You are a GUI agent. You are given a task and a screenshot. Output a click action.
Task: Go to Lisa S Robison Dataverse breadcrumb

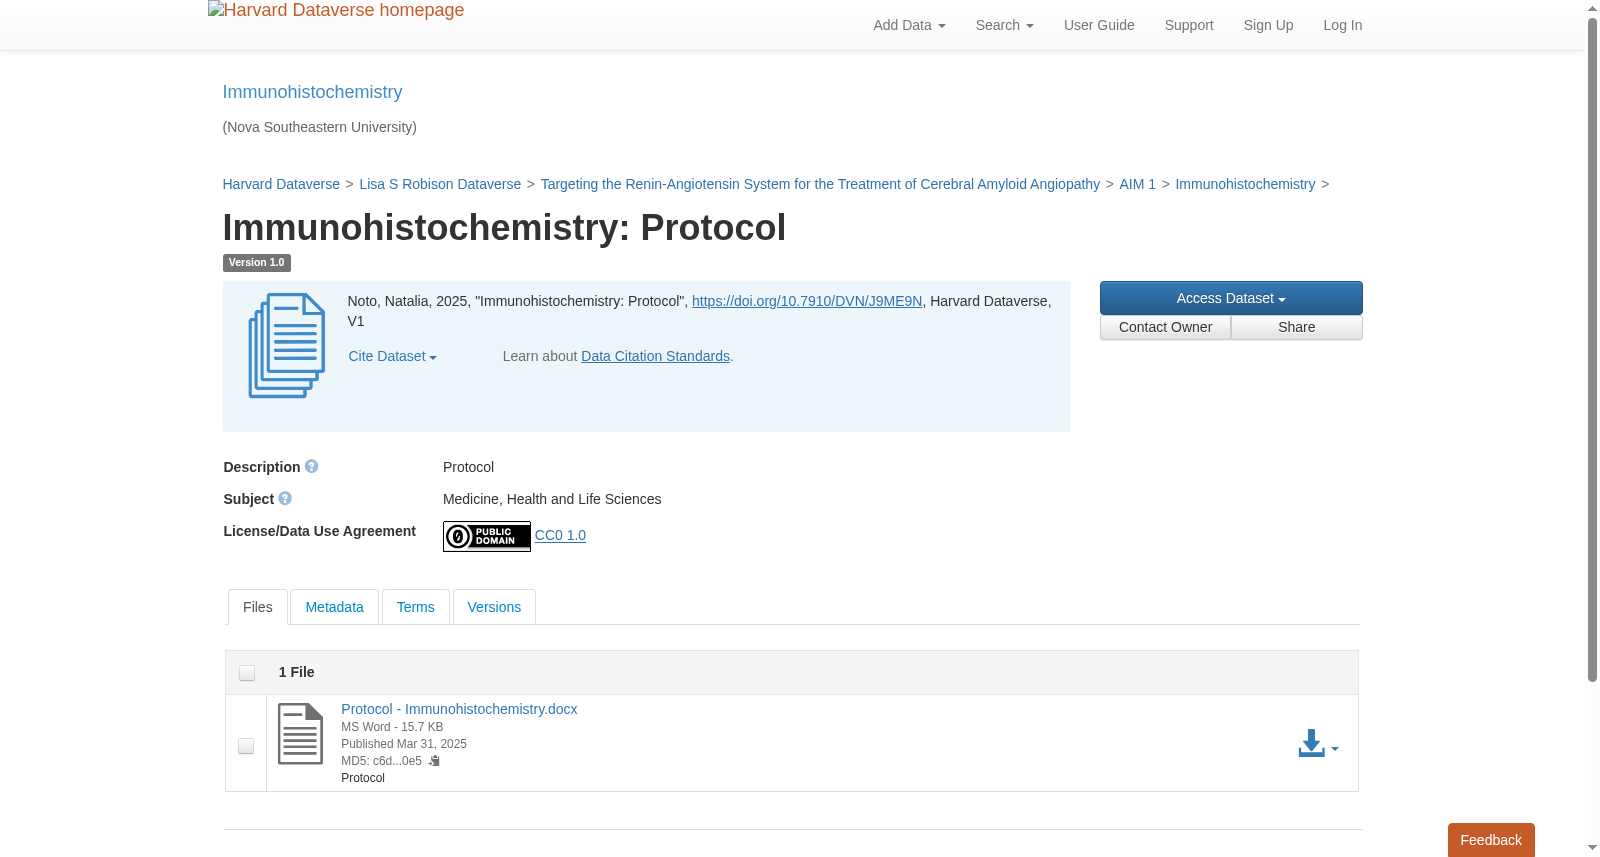440,184
